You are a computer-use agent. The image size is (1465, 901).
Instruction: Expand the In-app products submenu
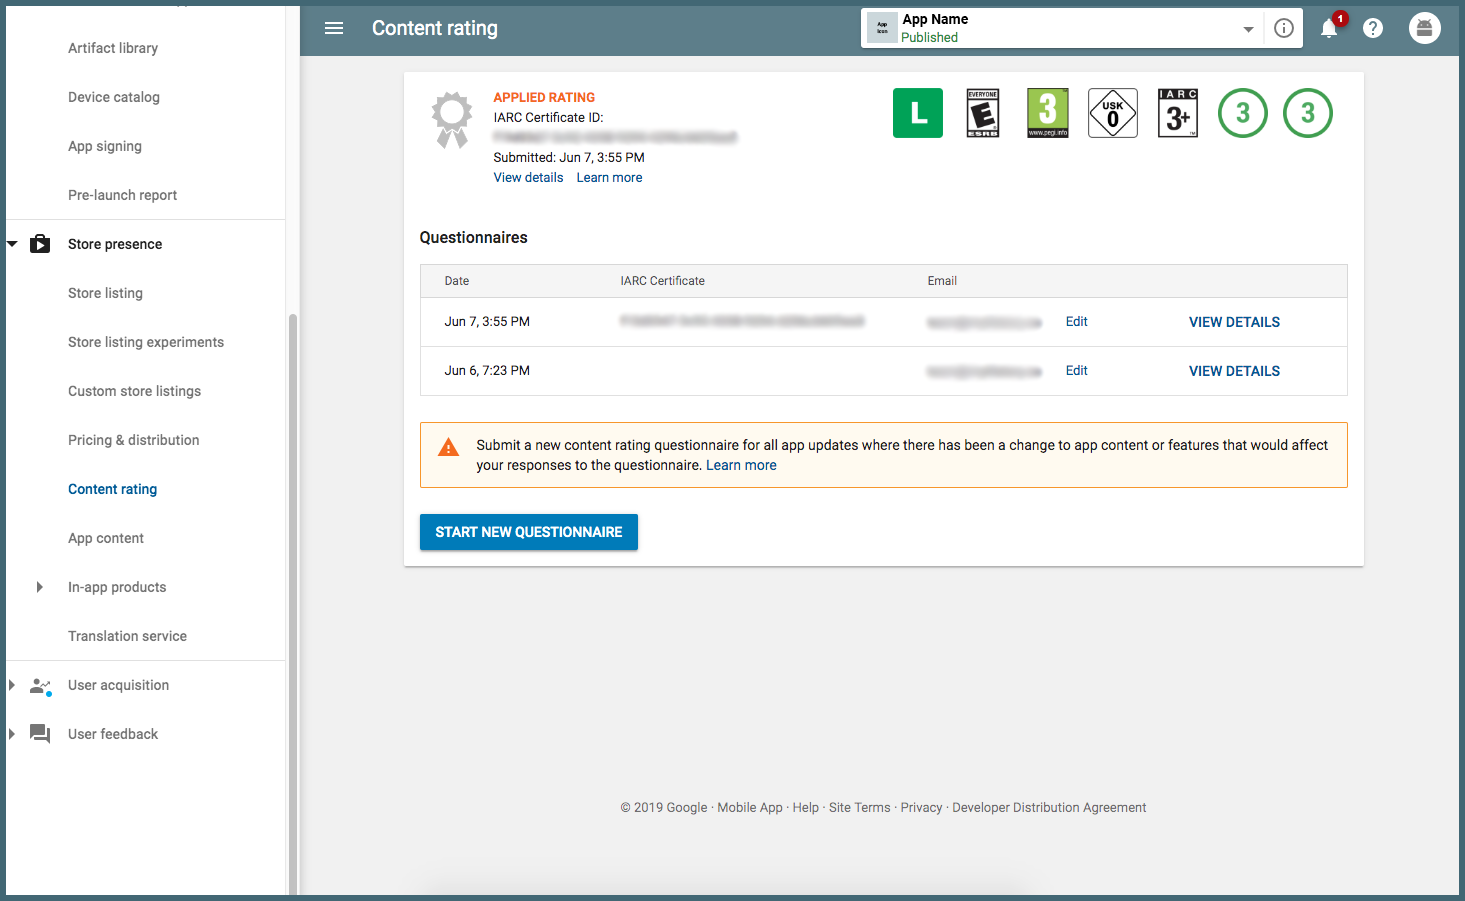click(40, 587)
